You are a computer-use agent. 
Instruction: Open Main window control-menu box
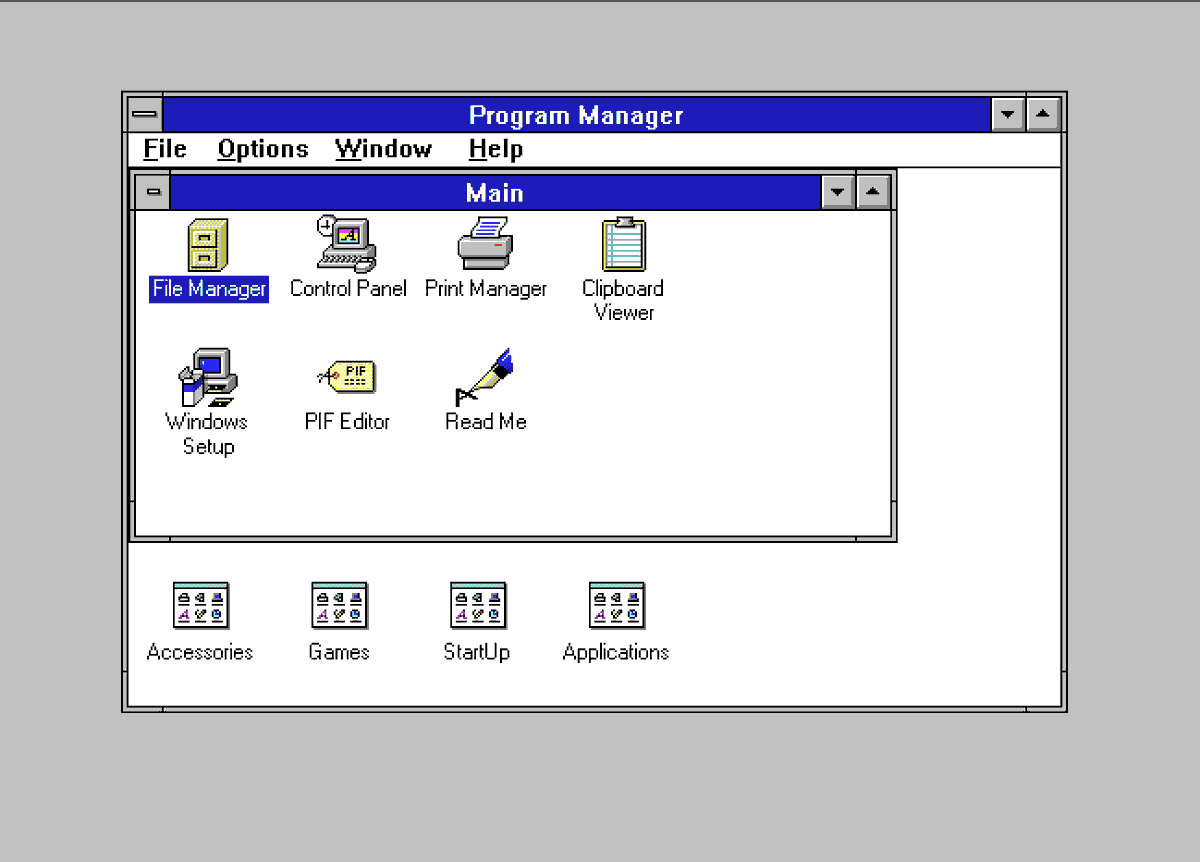(152, 191)
